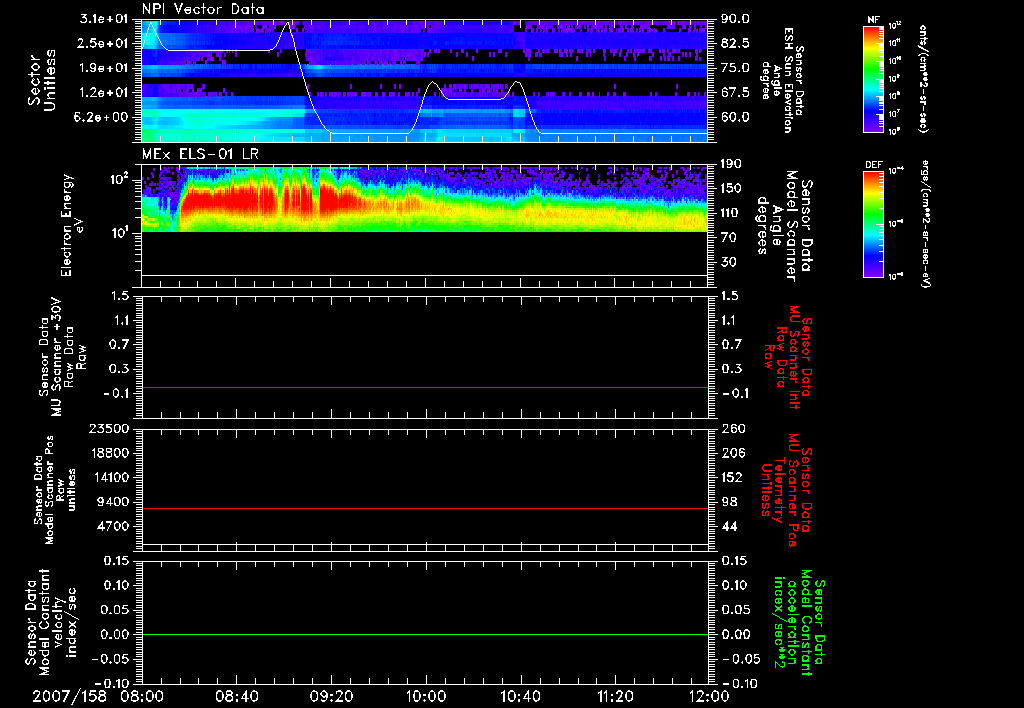
Task: Click the "67.5" elevation angle tick
Action: [x=735, y=93]
